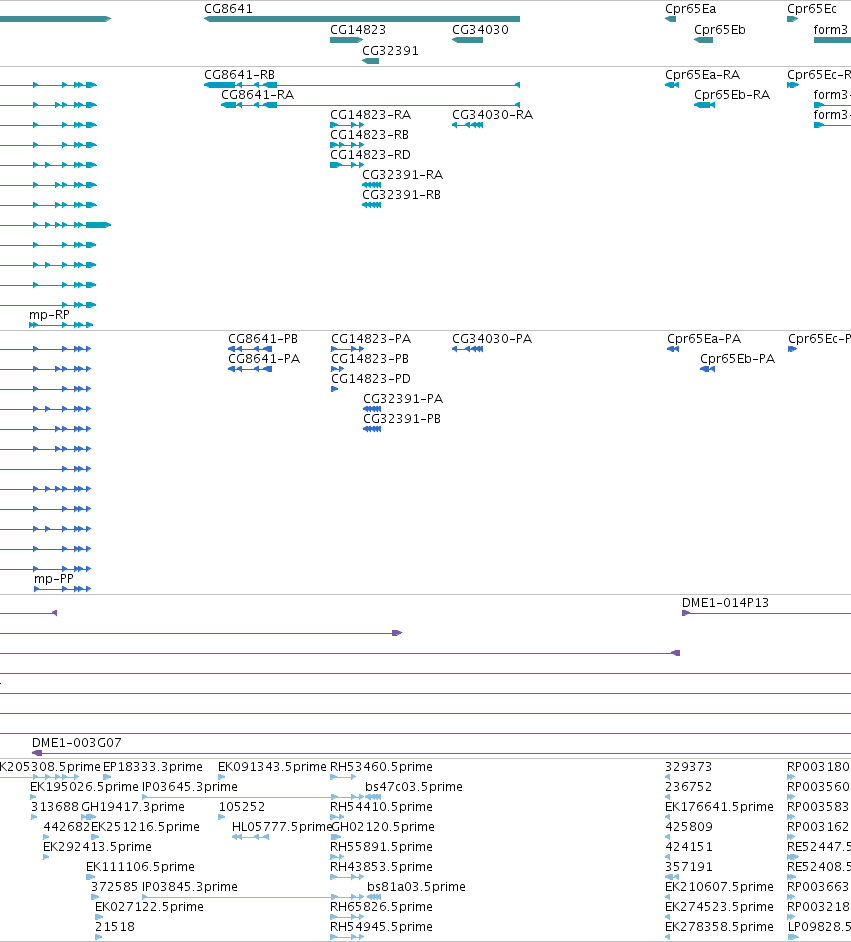
Task: Click EST EK210607.5prime
Action: 719,887
